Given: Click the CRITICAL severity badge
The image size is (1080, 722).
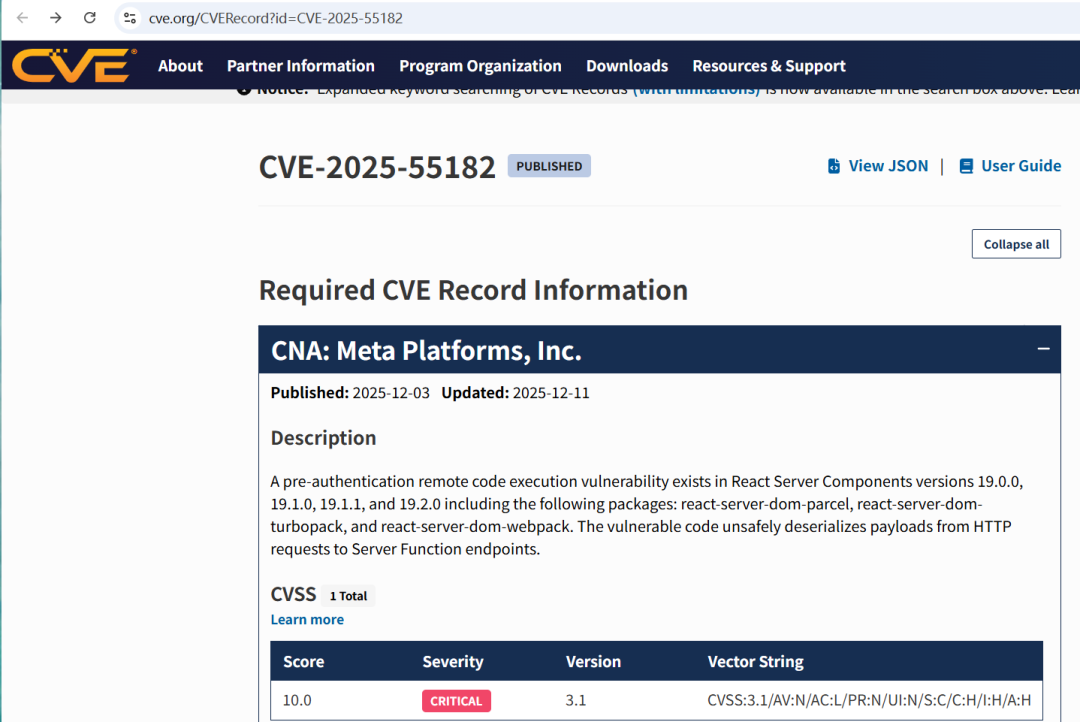Looking at the screenshot, I should point(456,701).
